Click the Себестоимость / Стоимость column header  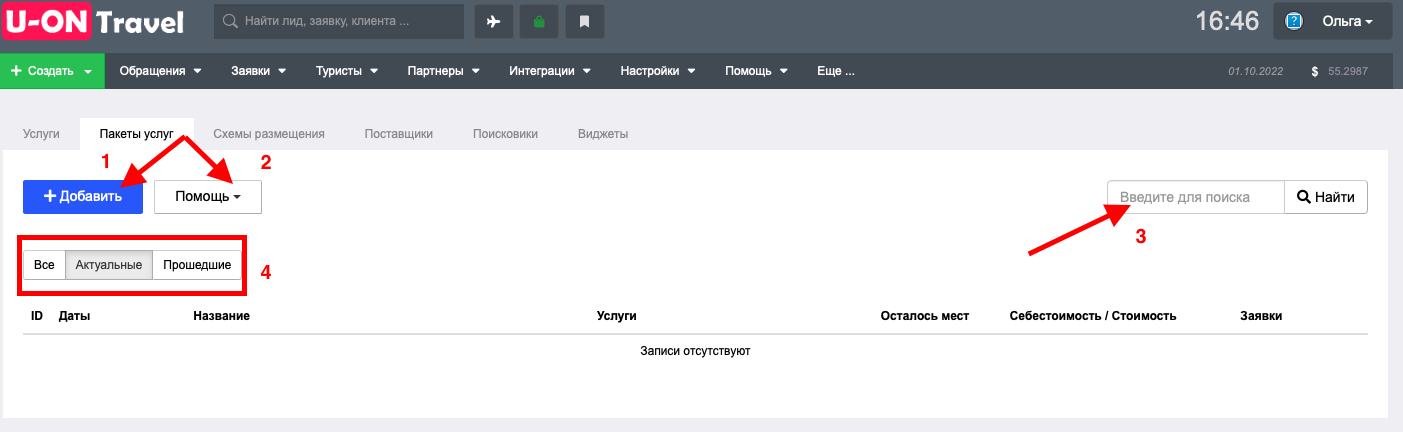click(1093, 316)
